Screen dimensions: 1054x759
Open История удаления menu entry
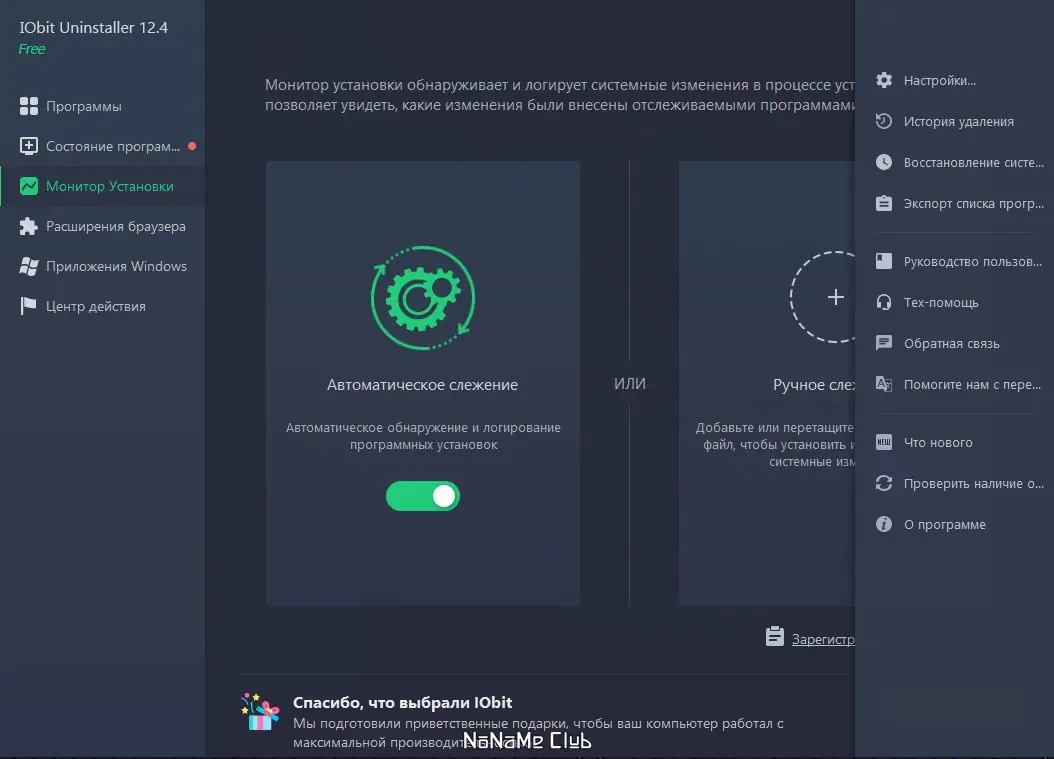[955, 121]
